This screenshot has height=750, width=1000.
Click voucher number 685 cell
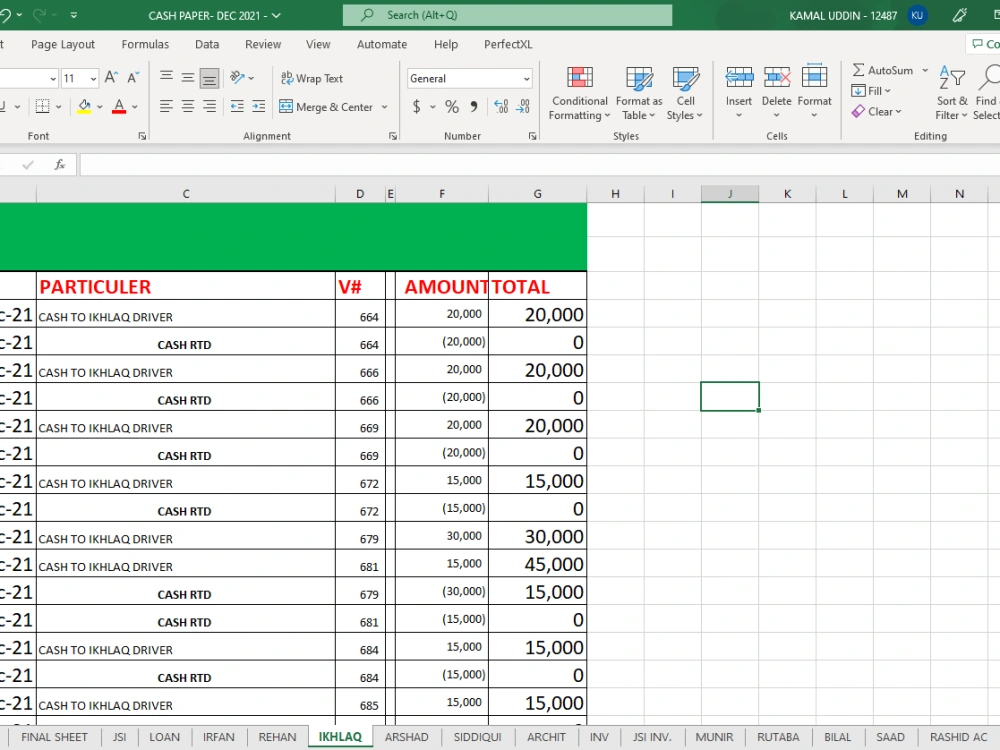pos(360,703)
